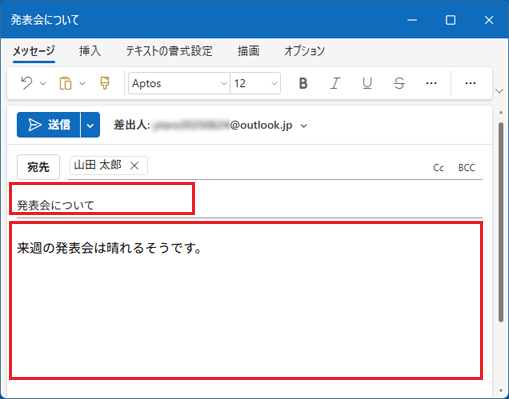Open the ribbon overflow ellipsis at far right
509x399 pixels.
(470, 83)
